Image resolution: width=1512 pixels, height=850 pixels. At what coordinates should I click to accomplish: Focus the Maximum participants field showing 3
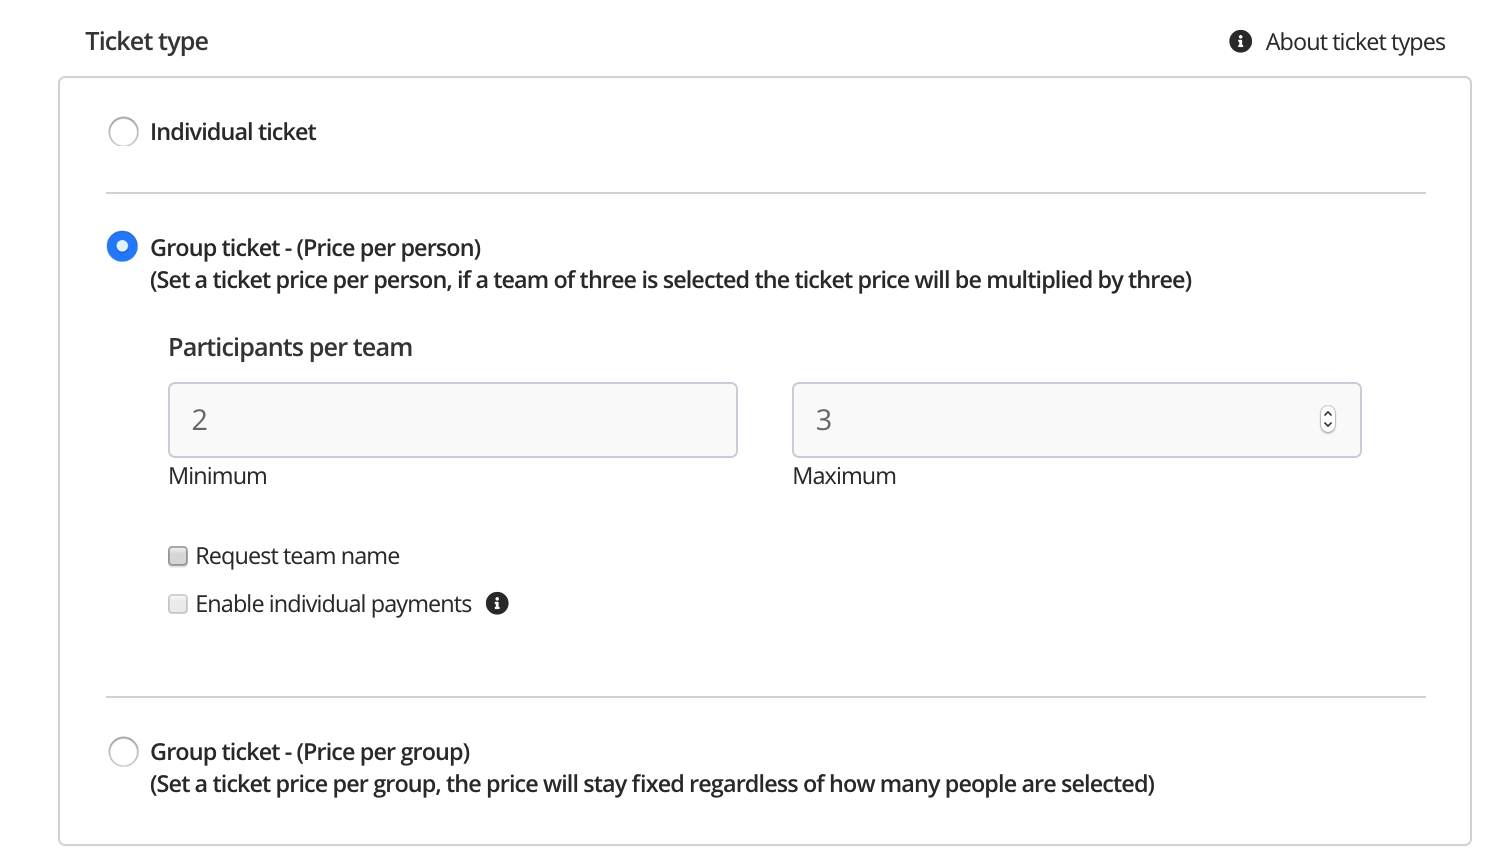[1077, 420]
